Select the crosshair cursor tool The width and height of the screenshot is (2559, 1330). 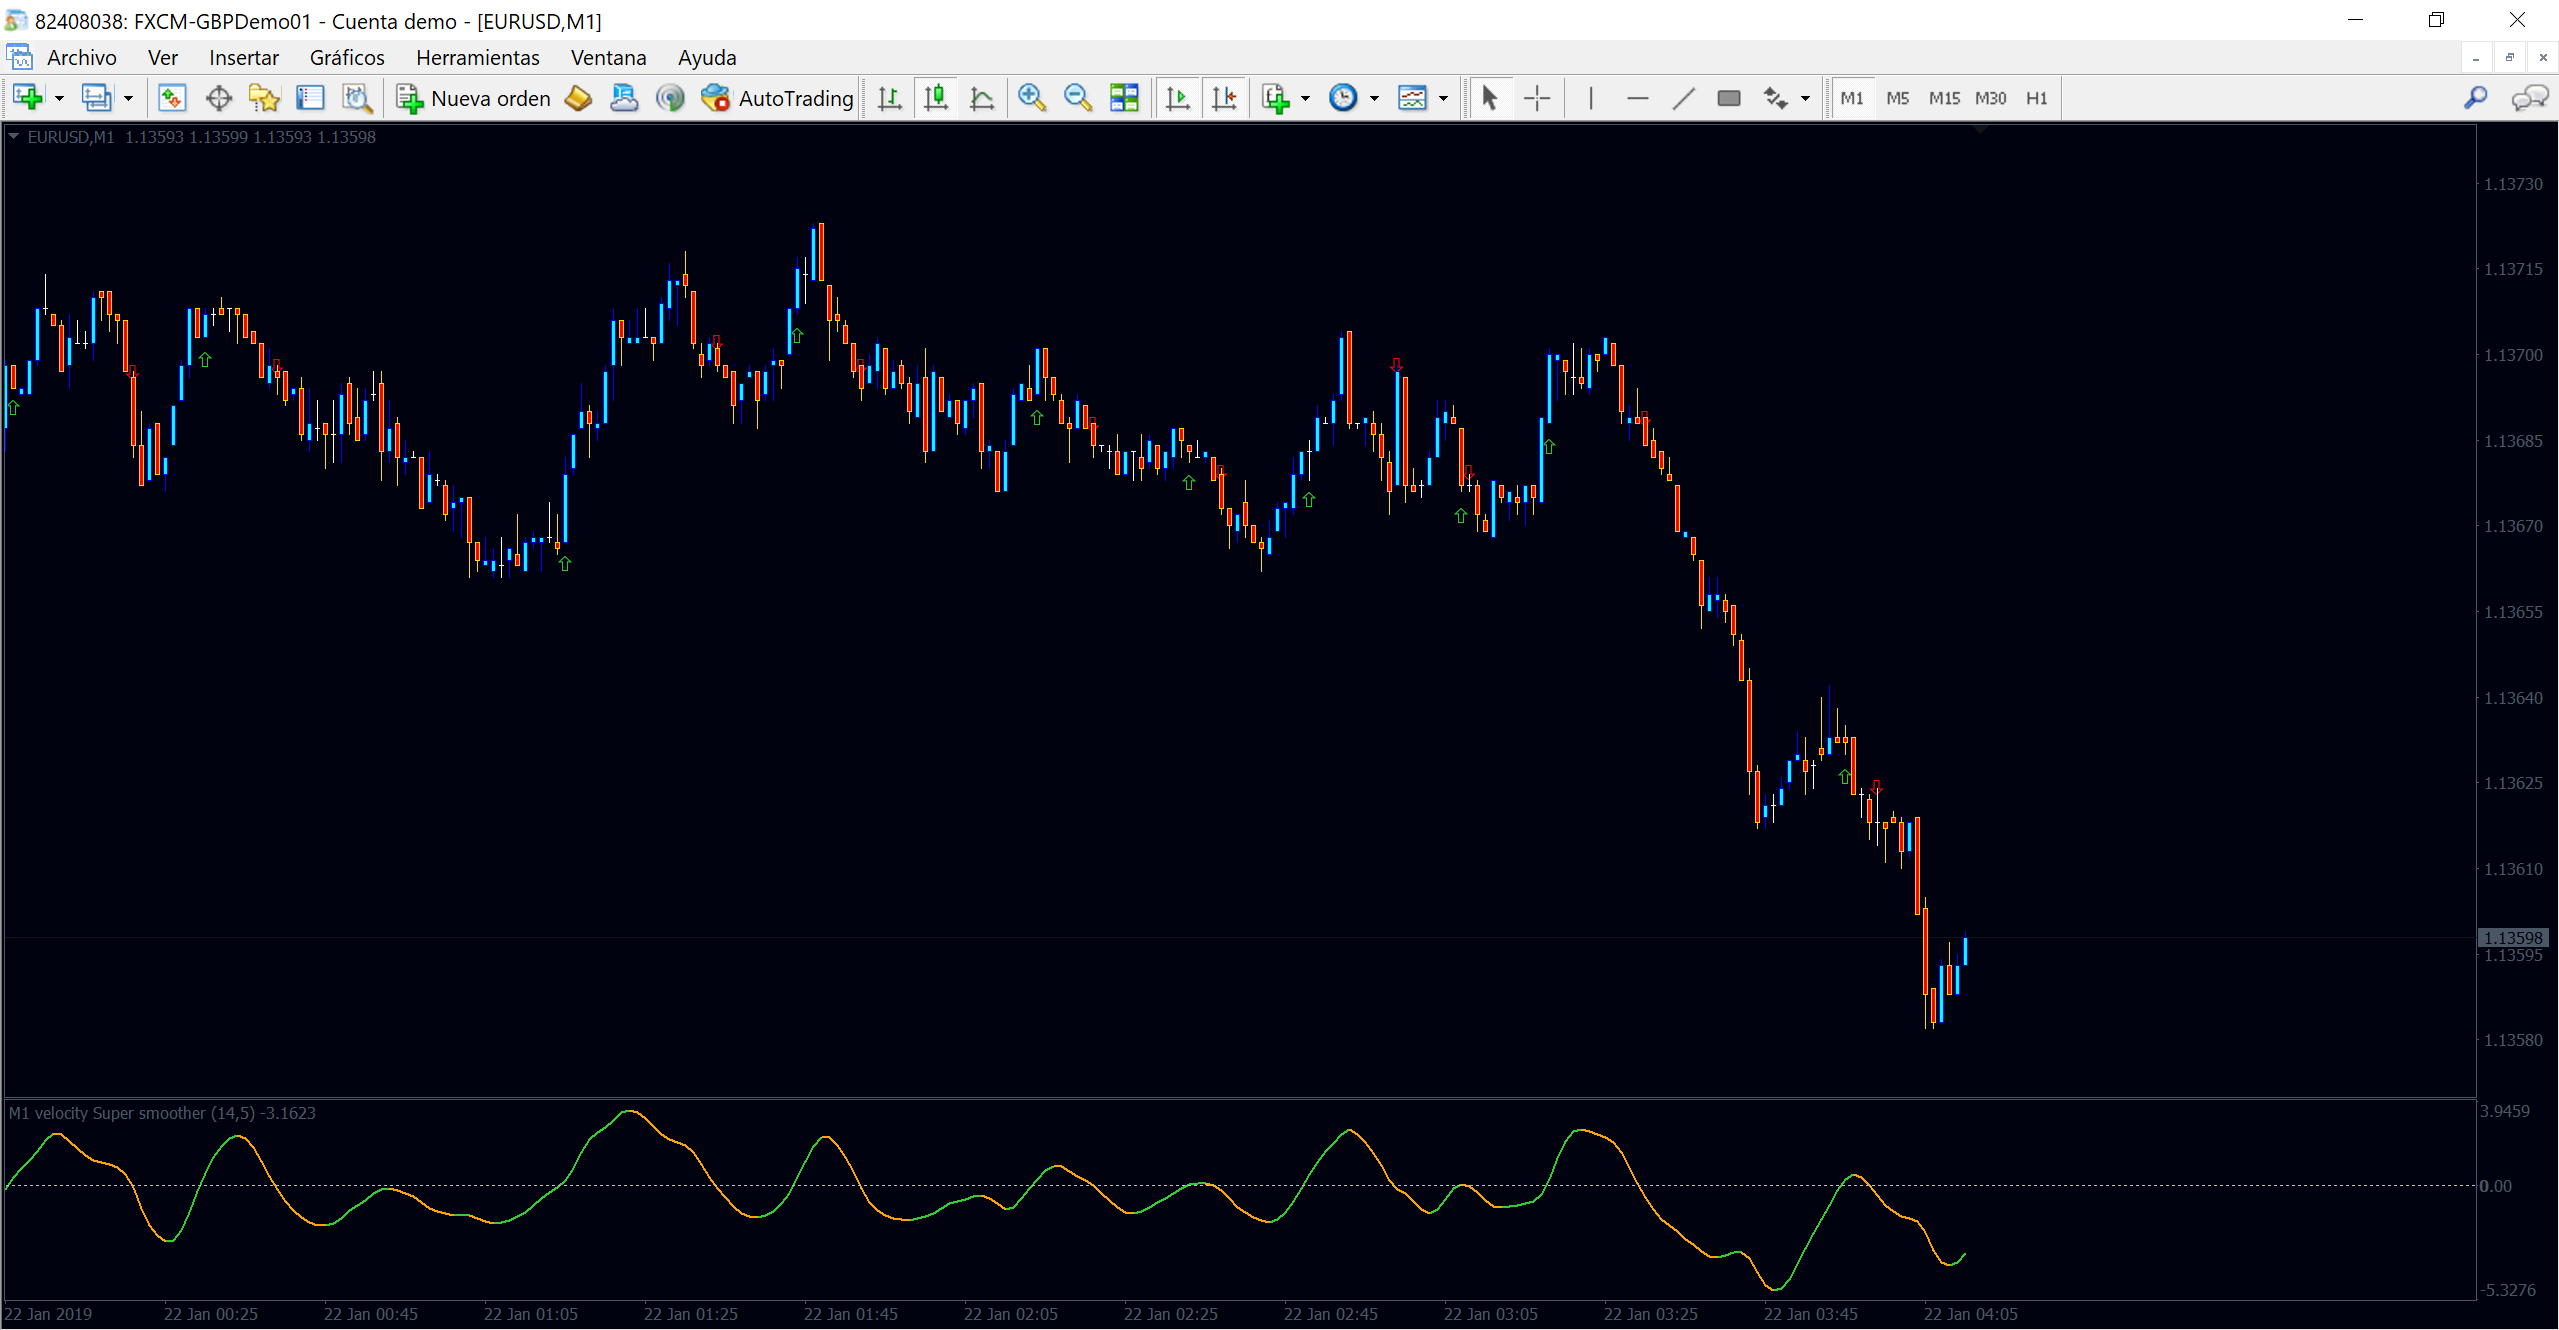pyautogui.click(x=1537, y=98)
